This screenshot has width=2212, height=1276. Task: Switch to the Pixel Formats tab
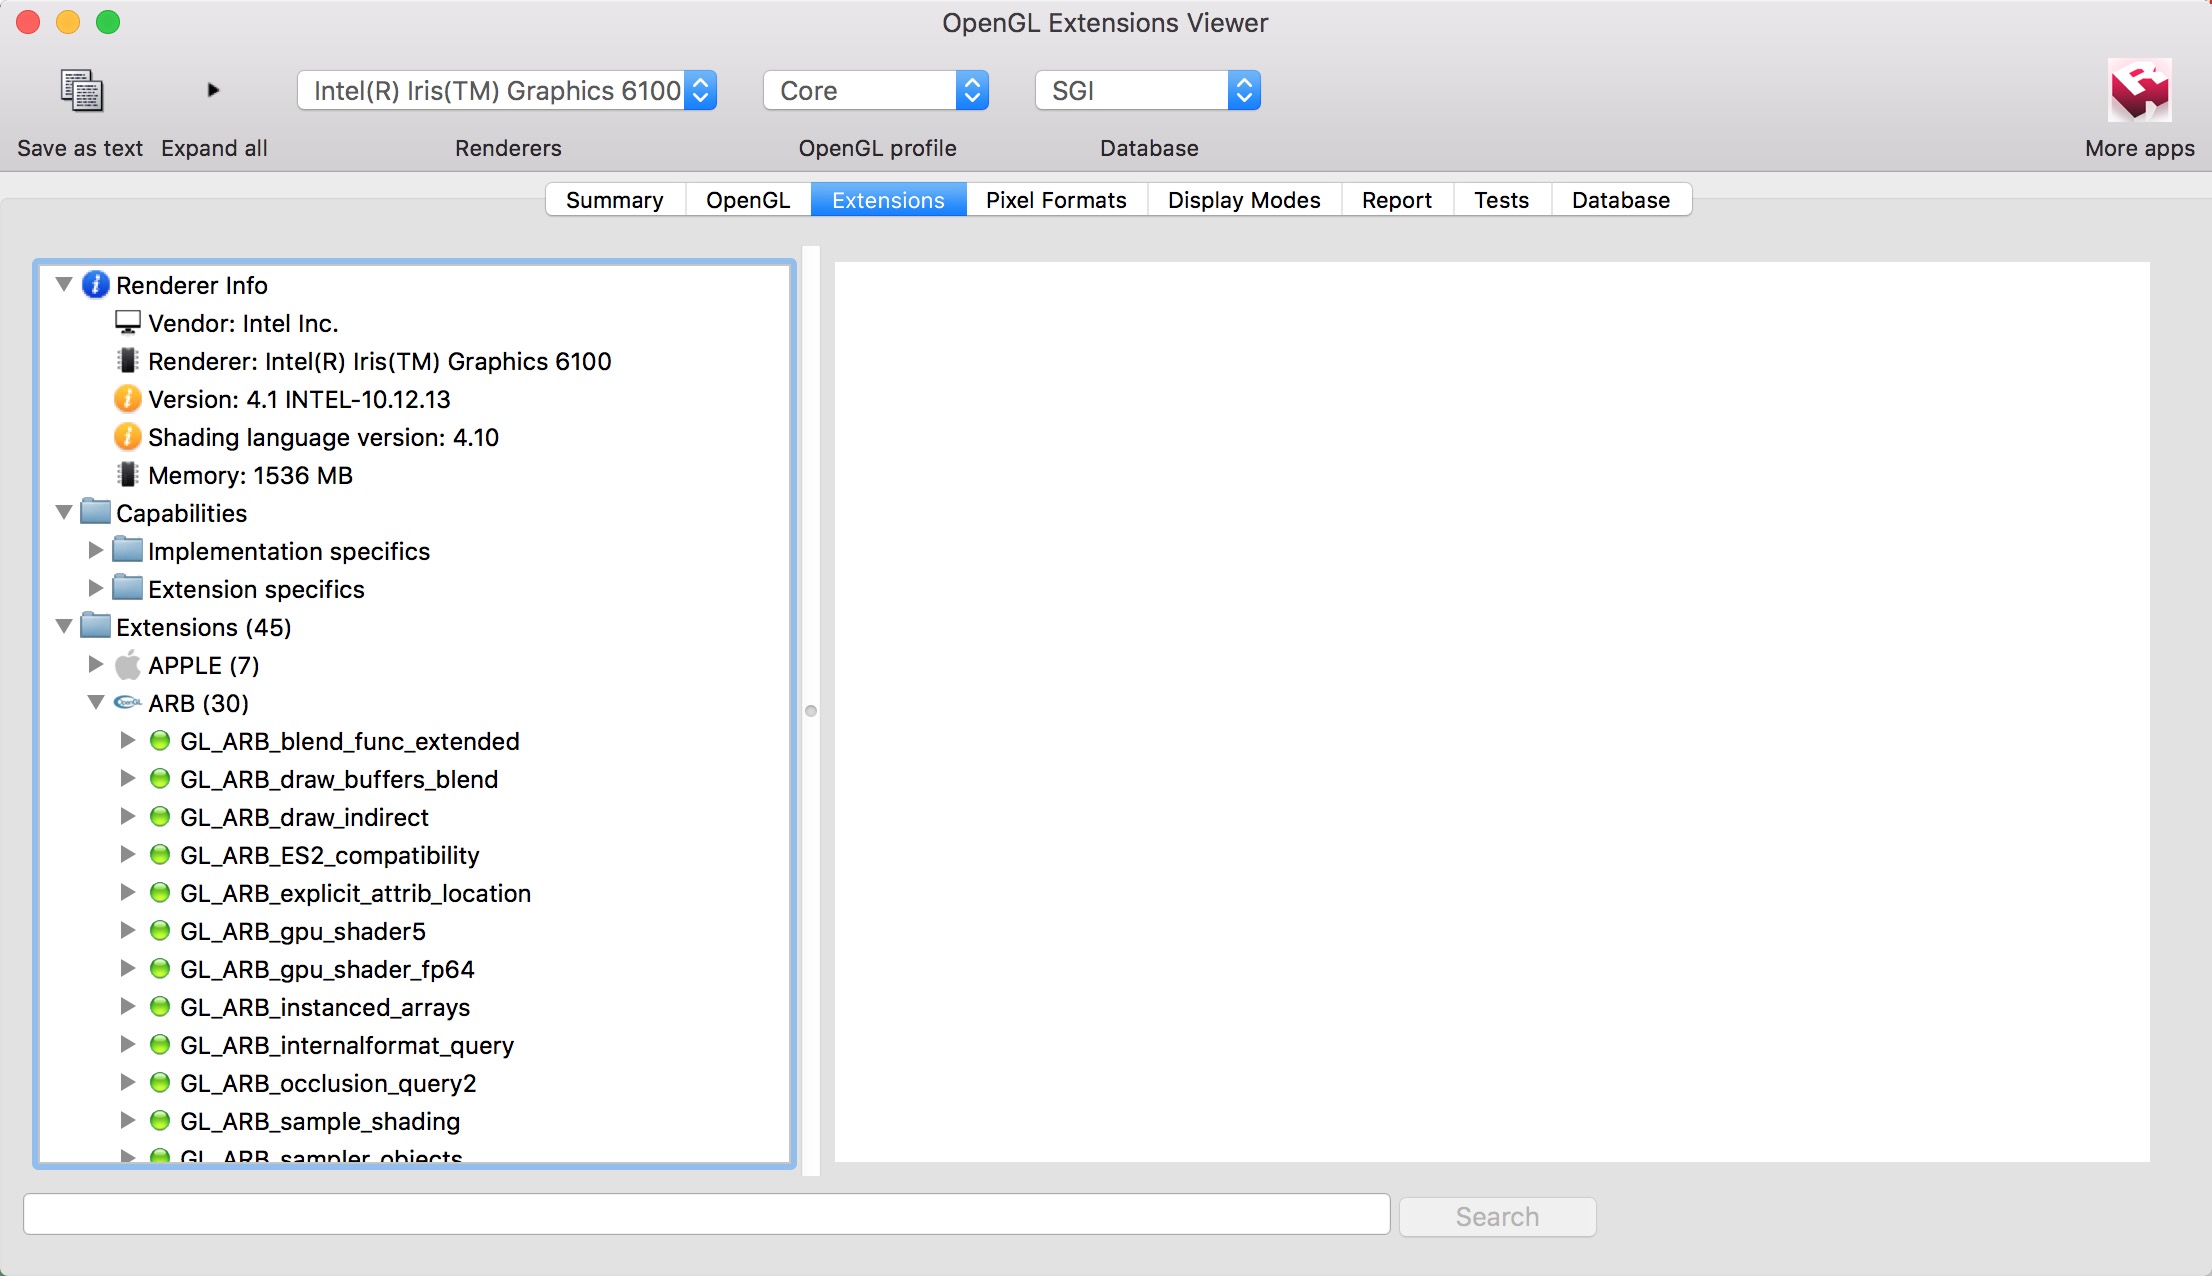[1056, 200]
